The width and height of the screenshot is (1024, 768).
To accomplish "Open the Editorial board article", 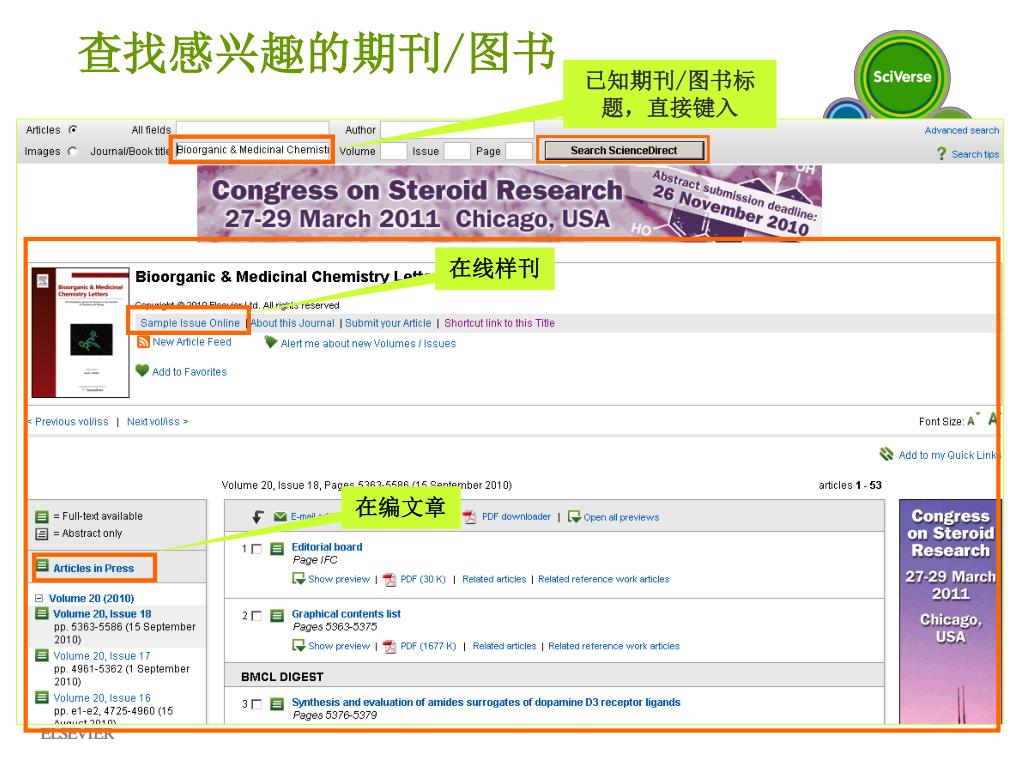I will [327, 547].
